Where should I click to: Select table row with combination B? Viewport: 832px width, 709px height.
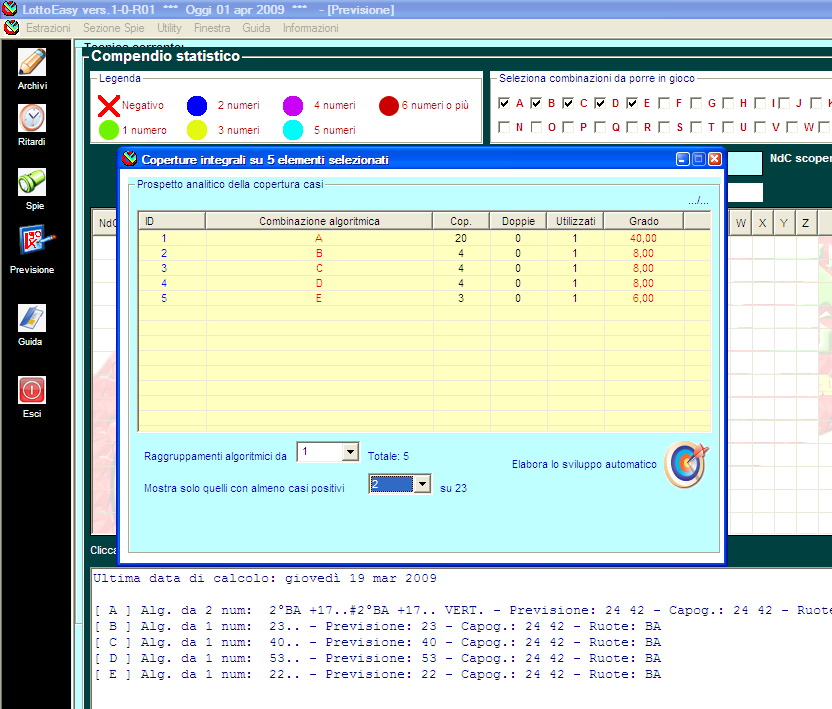click(424, 253)
